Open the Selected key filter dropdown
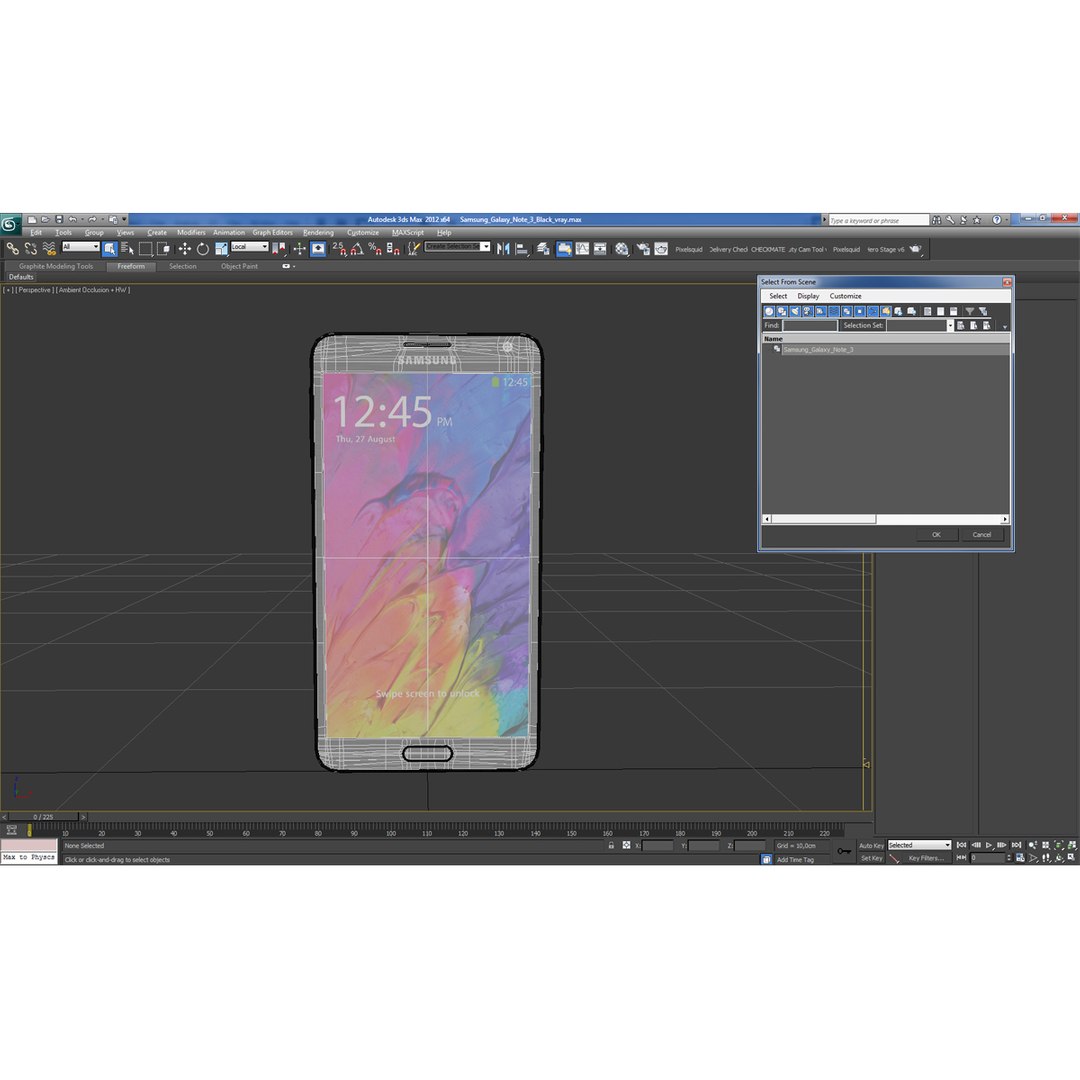This screenshot has height=1080, width=1080. (x=919, y=845)
